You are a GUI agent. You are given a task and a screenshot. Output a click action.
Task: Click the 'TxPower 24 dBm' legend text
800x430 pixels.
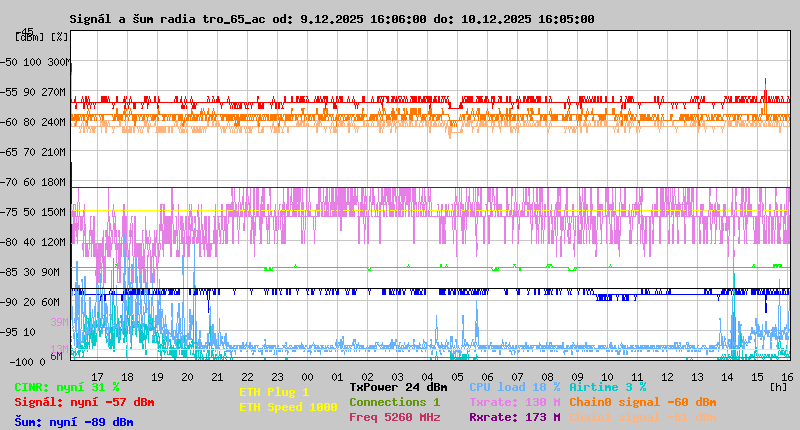click(x=398, y=387)
